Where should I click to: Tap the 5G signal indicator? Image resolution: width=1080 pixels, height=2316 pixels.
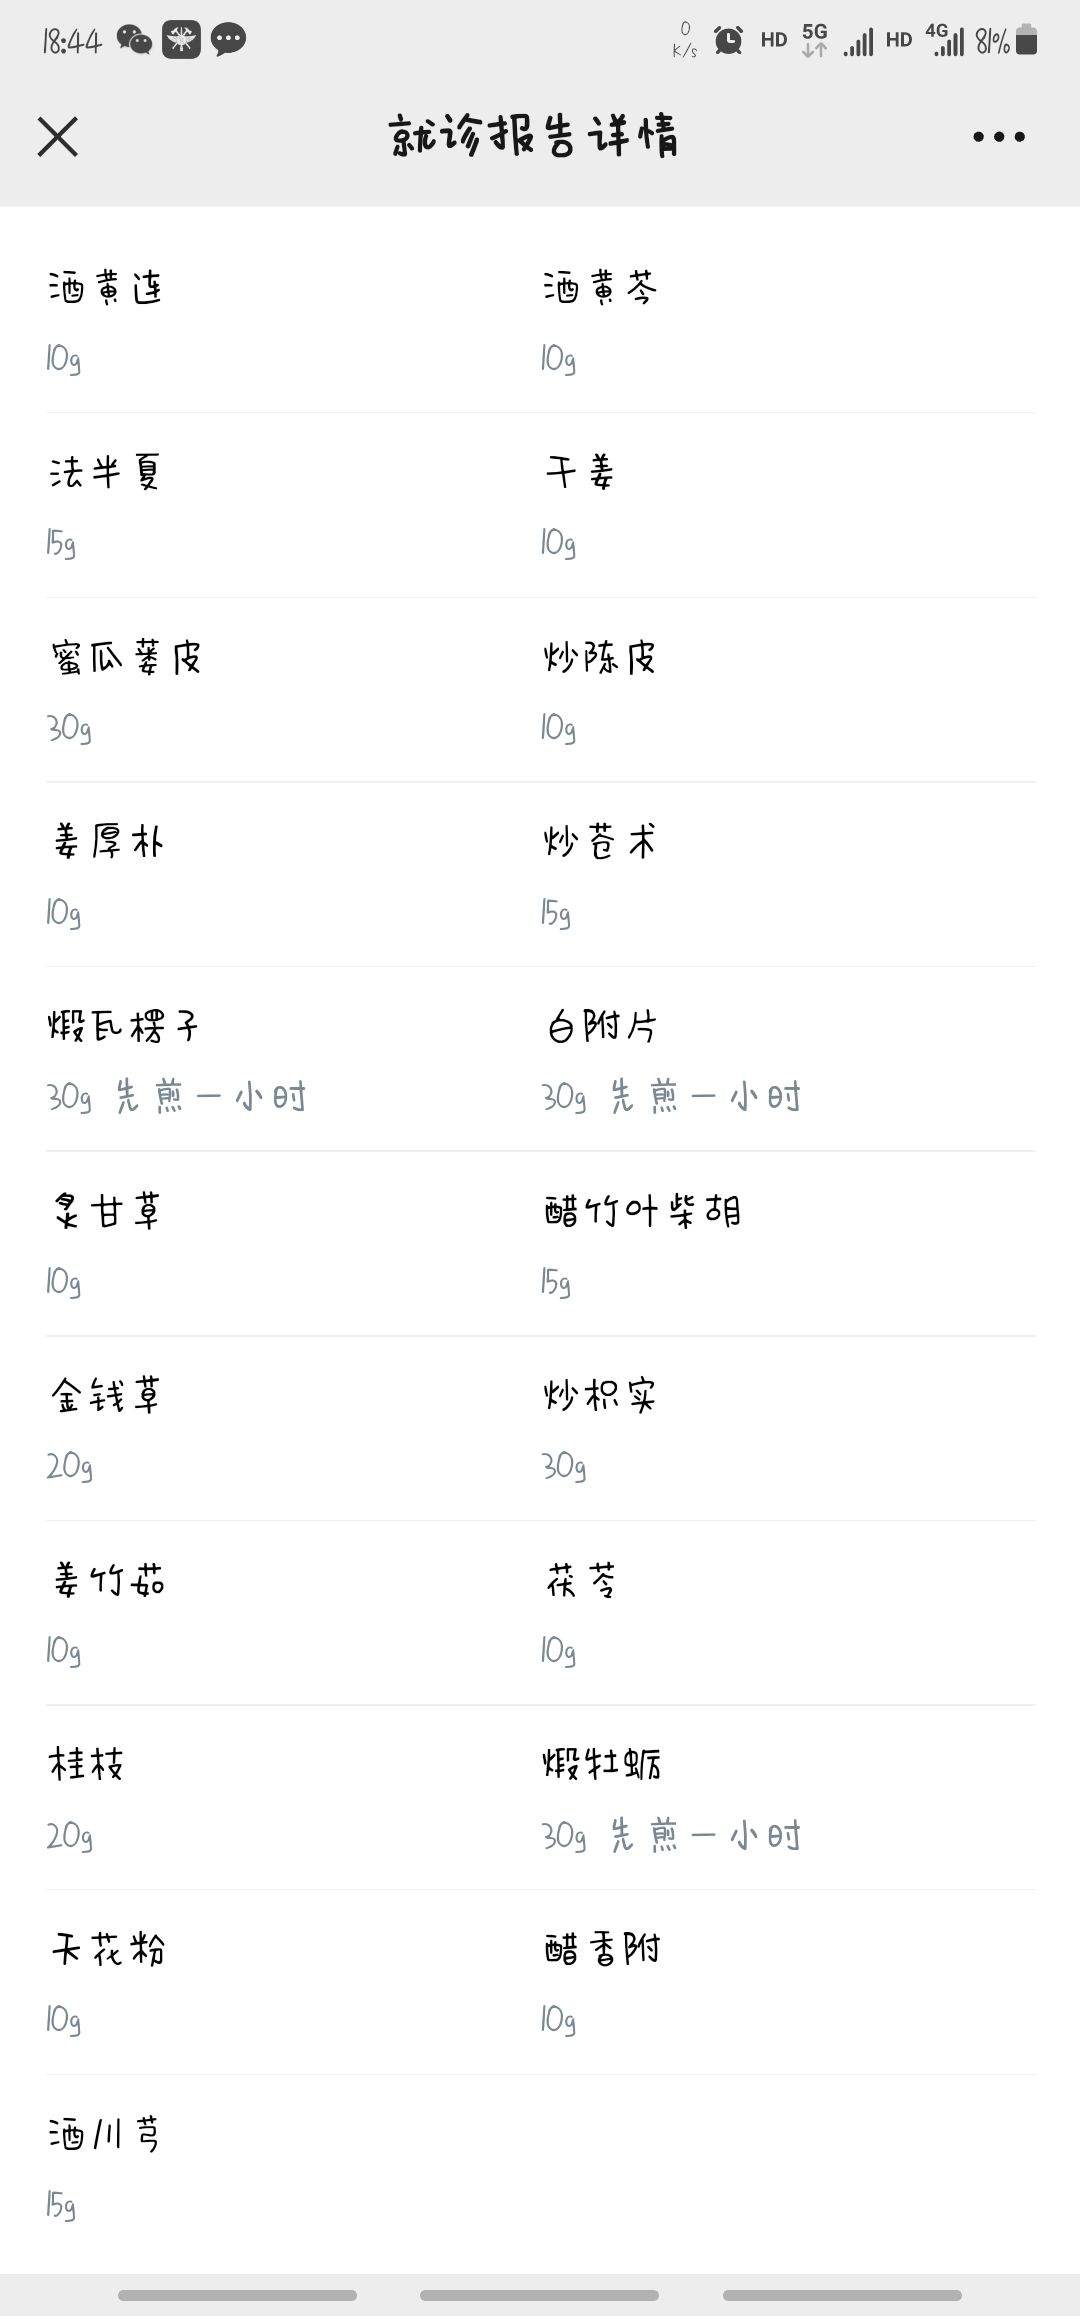point(815,40)
